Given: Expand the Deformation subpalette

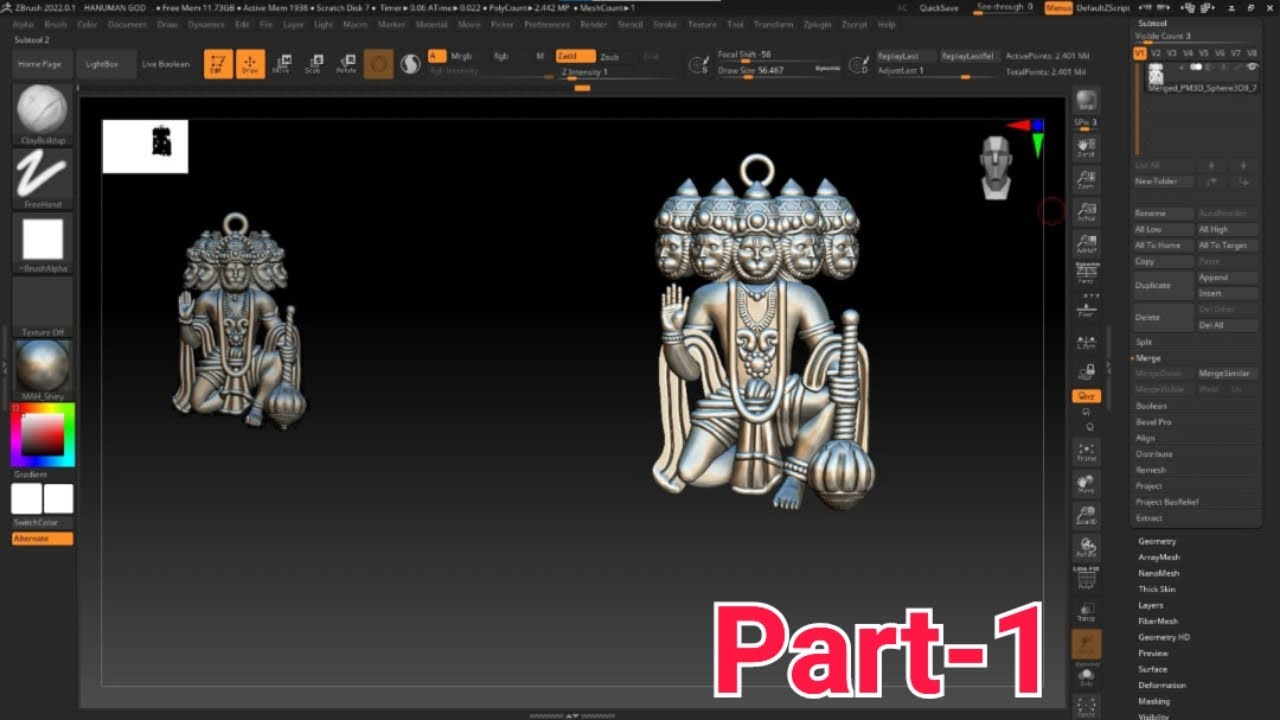Looking at the screenshot, I should (1162, 685).
